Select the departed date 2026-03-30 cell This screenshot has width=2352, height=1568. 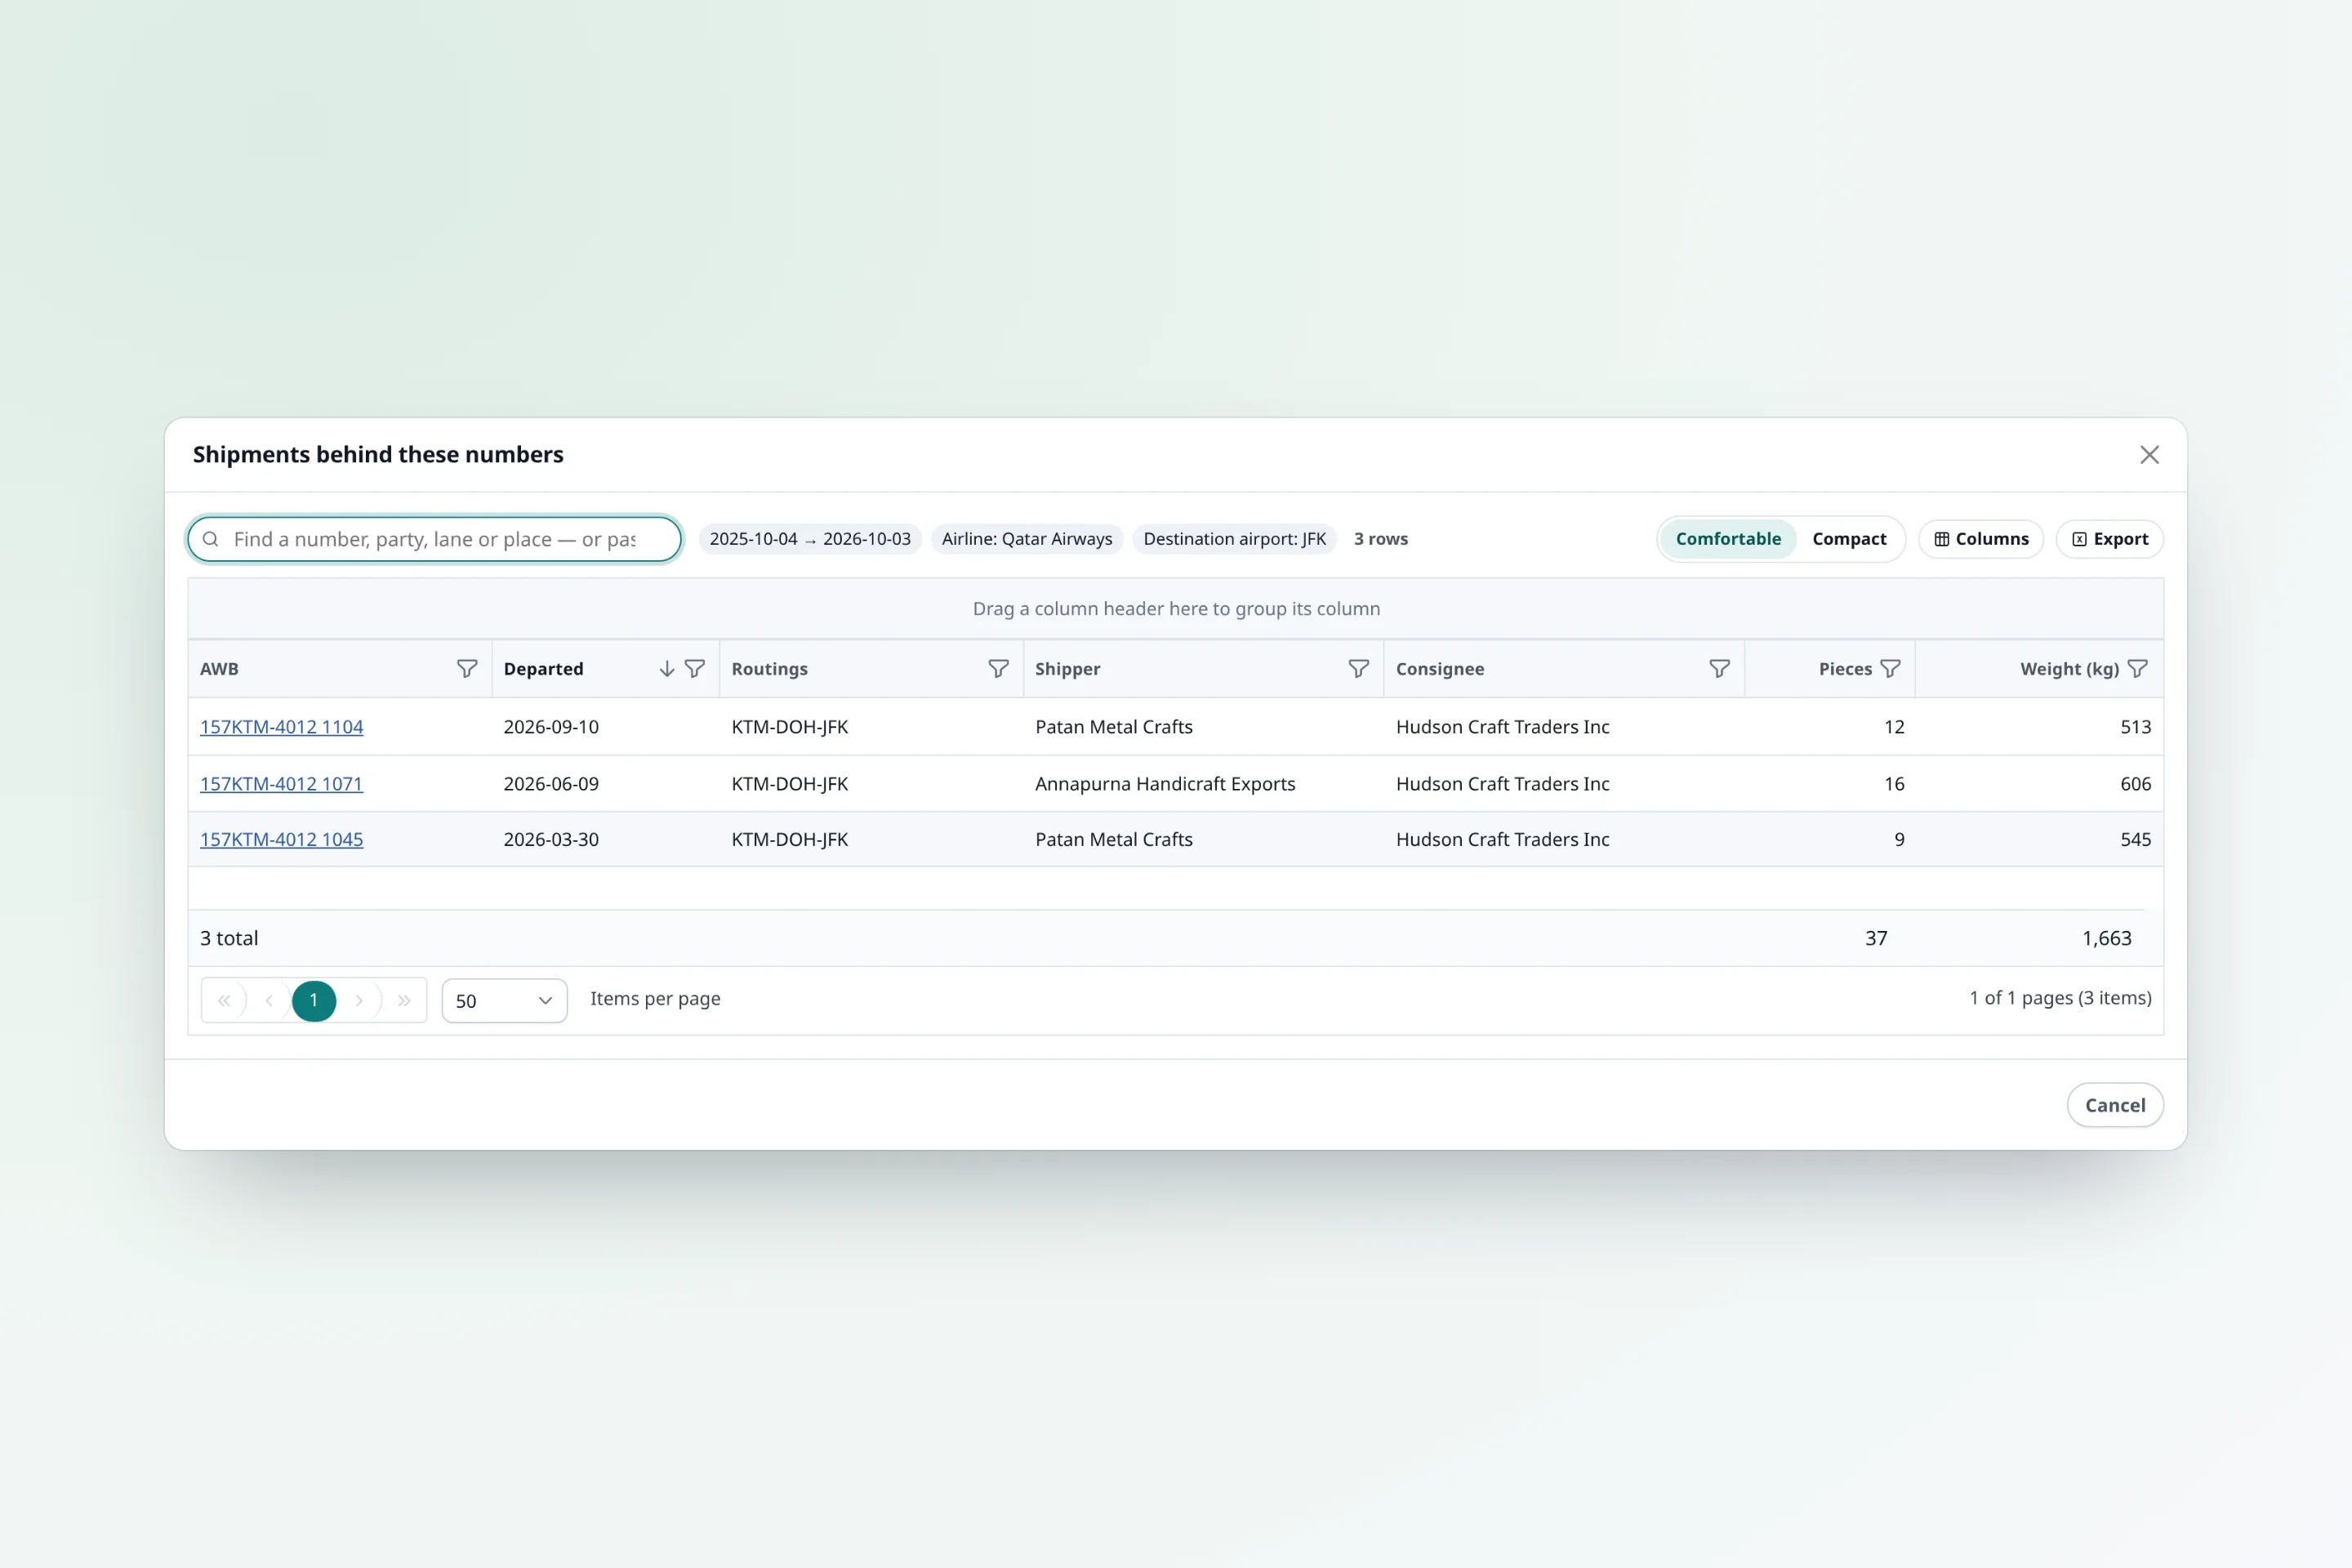[605, 840]
